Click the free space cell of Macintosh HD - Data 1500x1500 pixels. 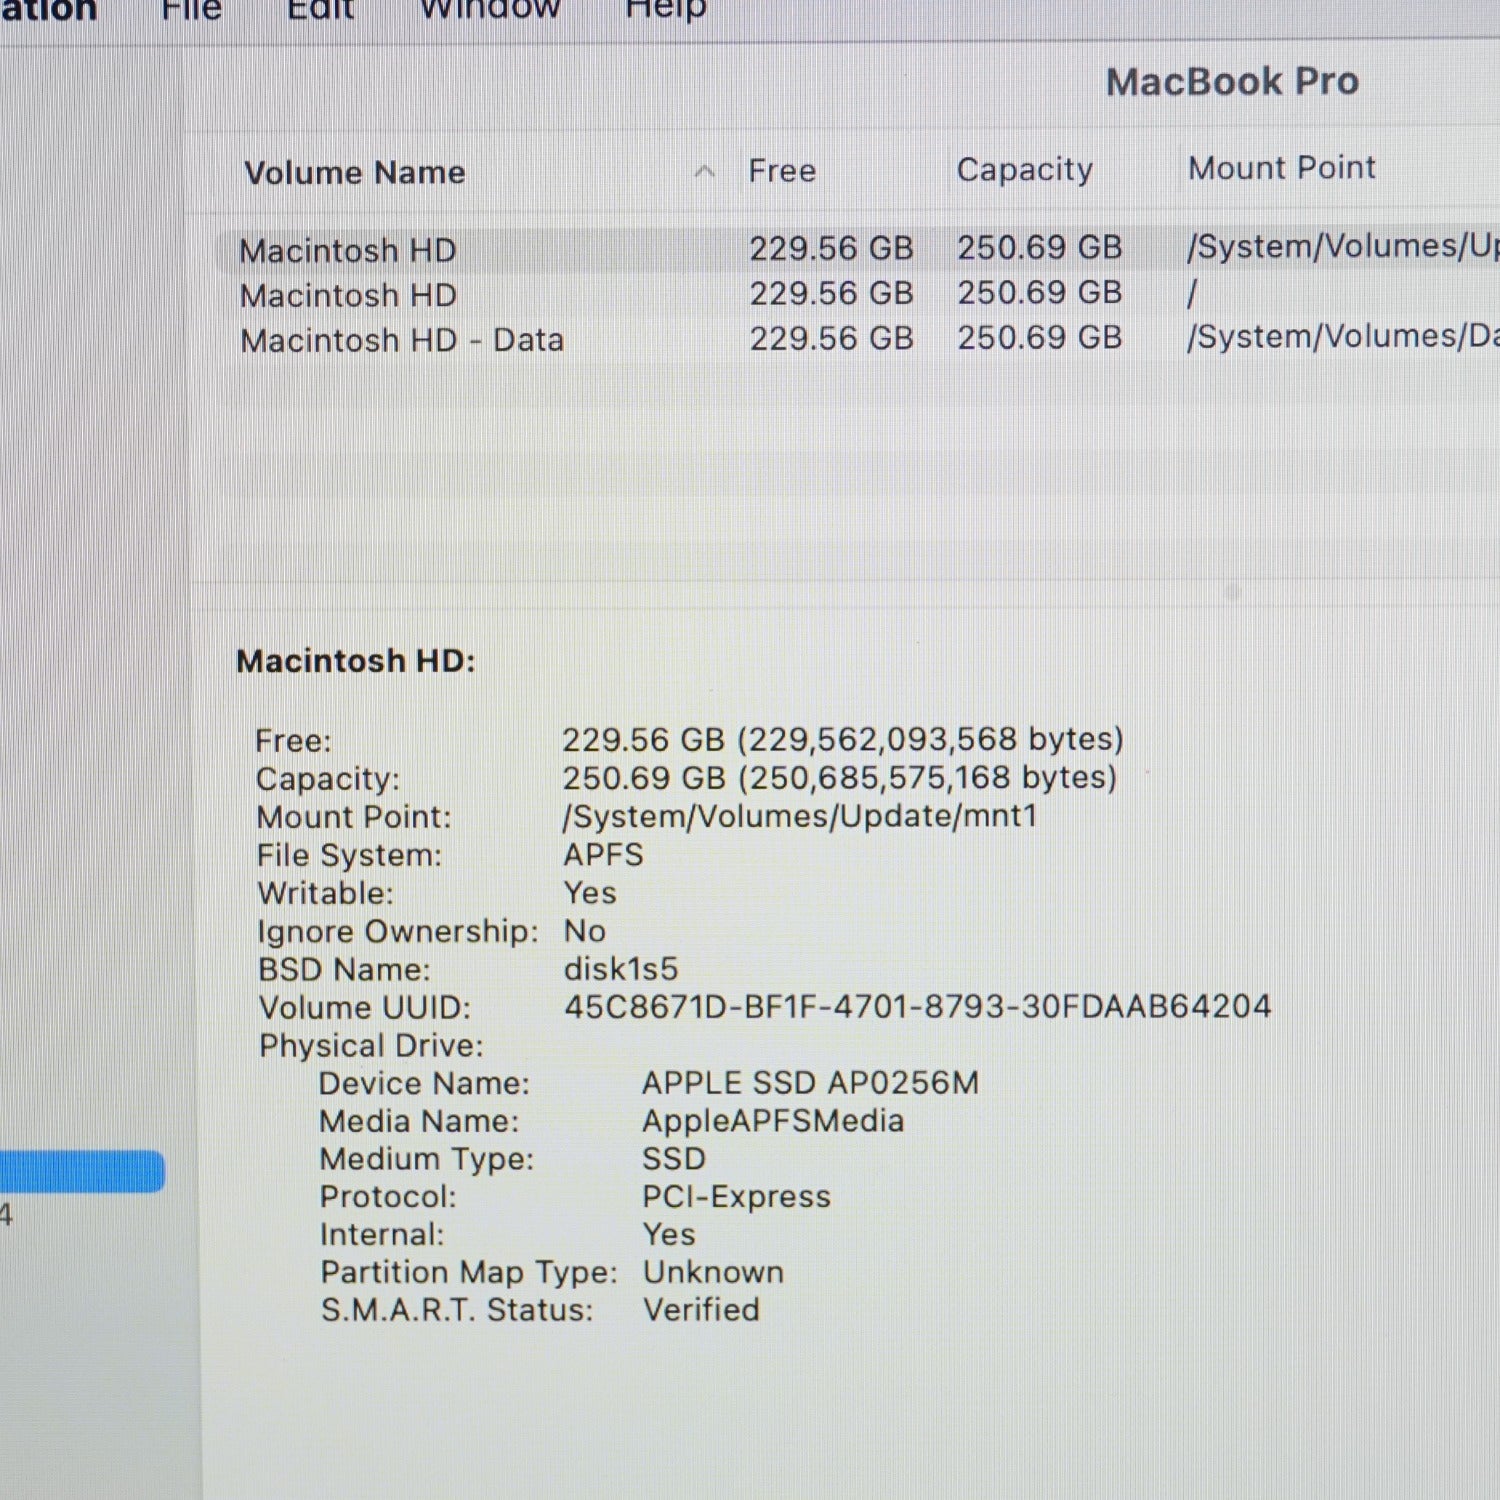832,338
